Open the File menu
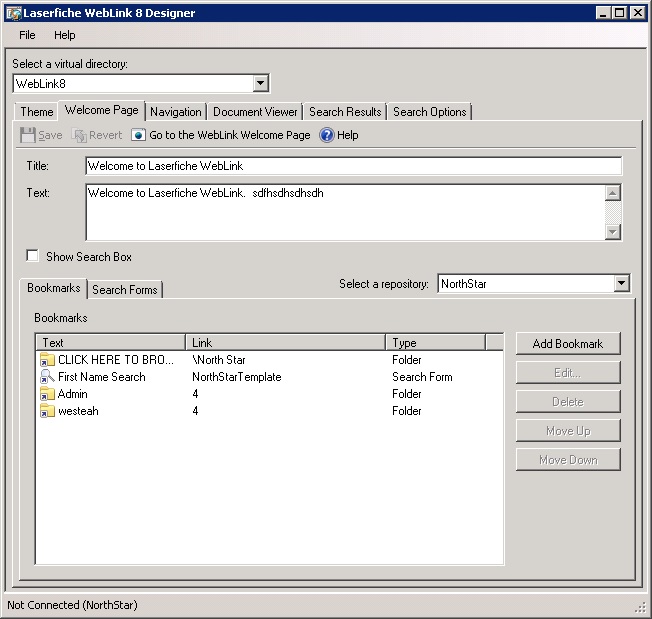Viewport: 652px width, 619px height. pos(27,35)
